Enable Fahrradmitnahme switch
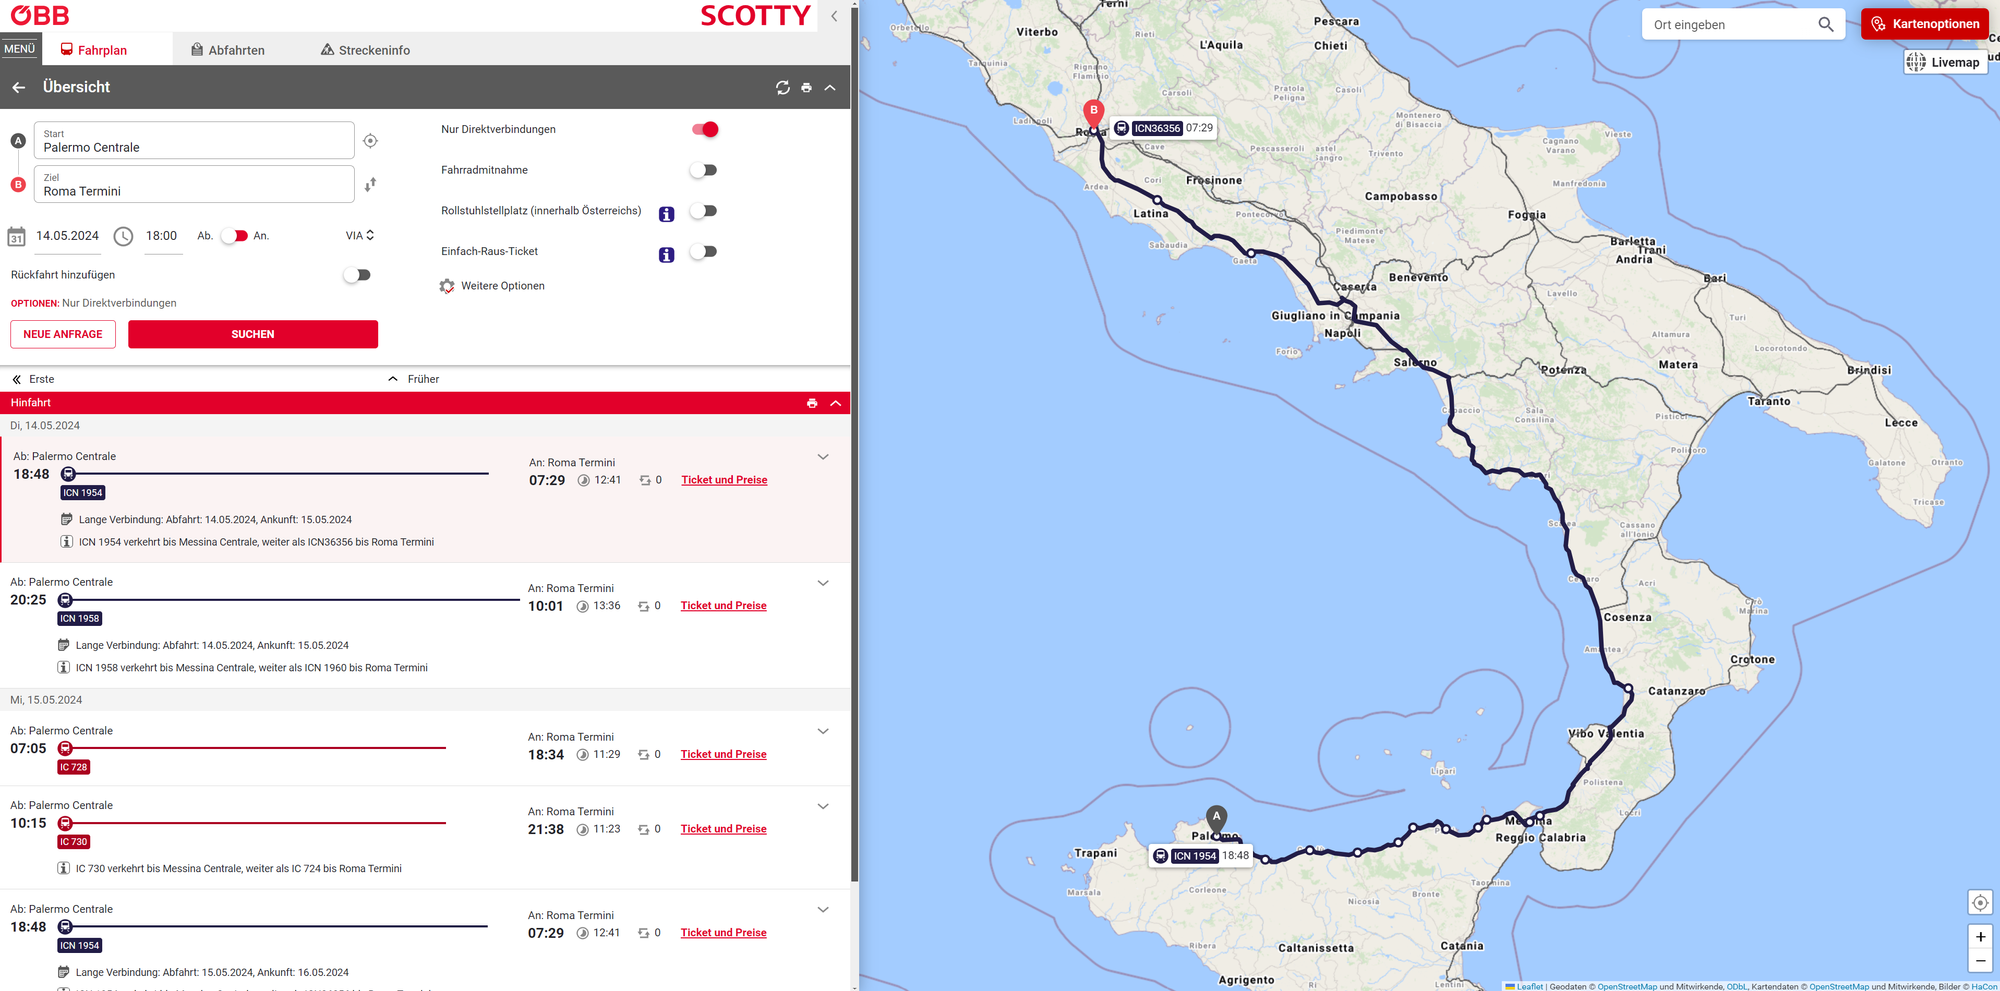Image resolution: width=2000 pixels, height=991 pixels. point(704,170)
